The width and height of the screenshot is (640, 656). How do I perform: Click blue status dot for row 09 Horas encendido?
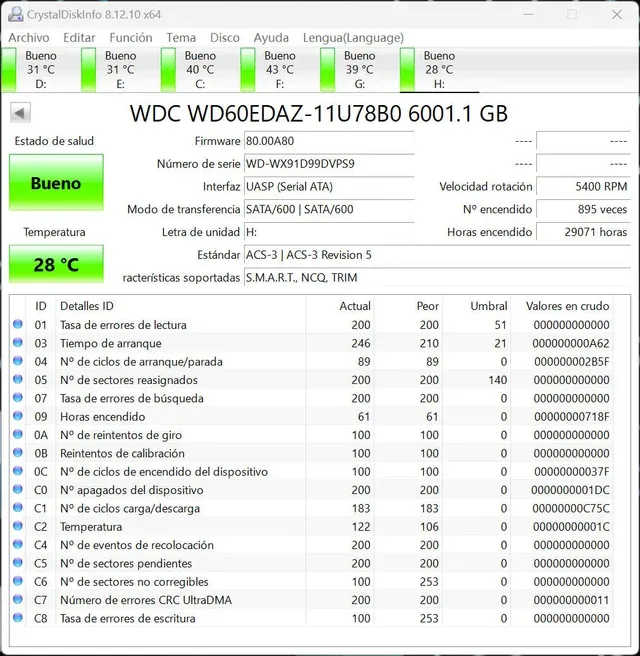[18, 416]
